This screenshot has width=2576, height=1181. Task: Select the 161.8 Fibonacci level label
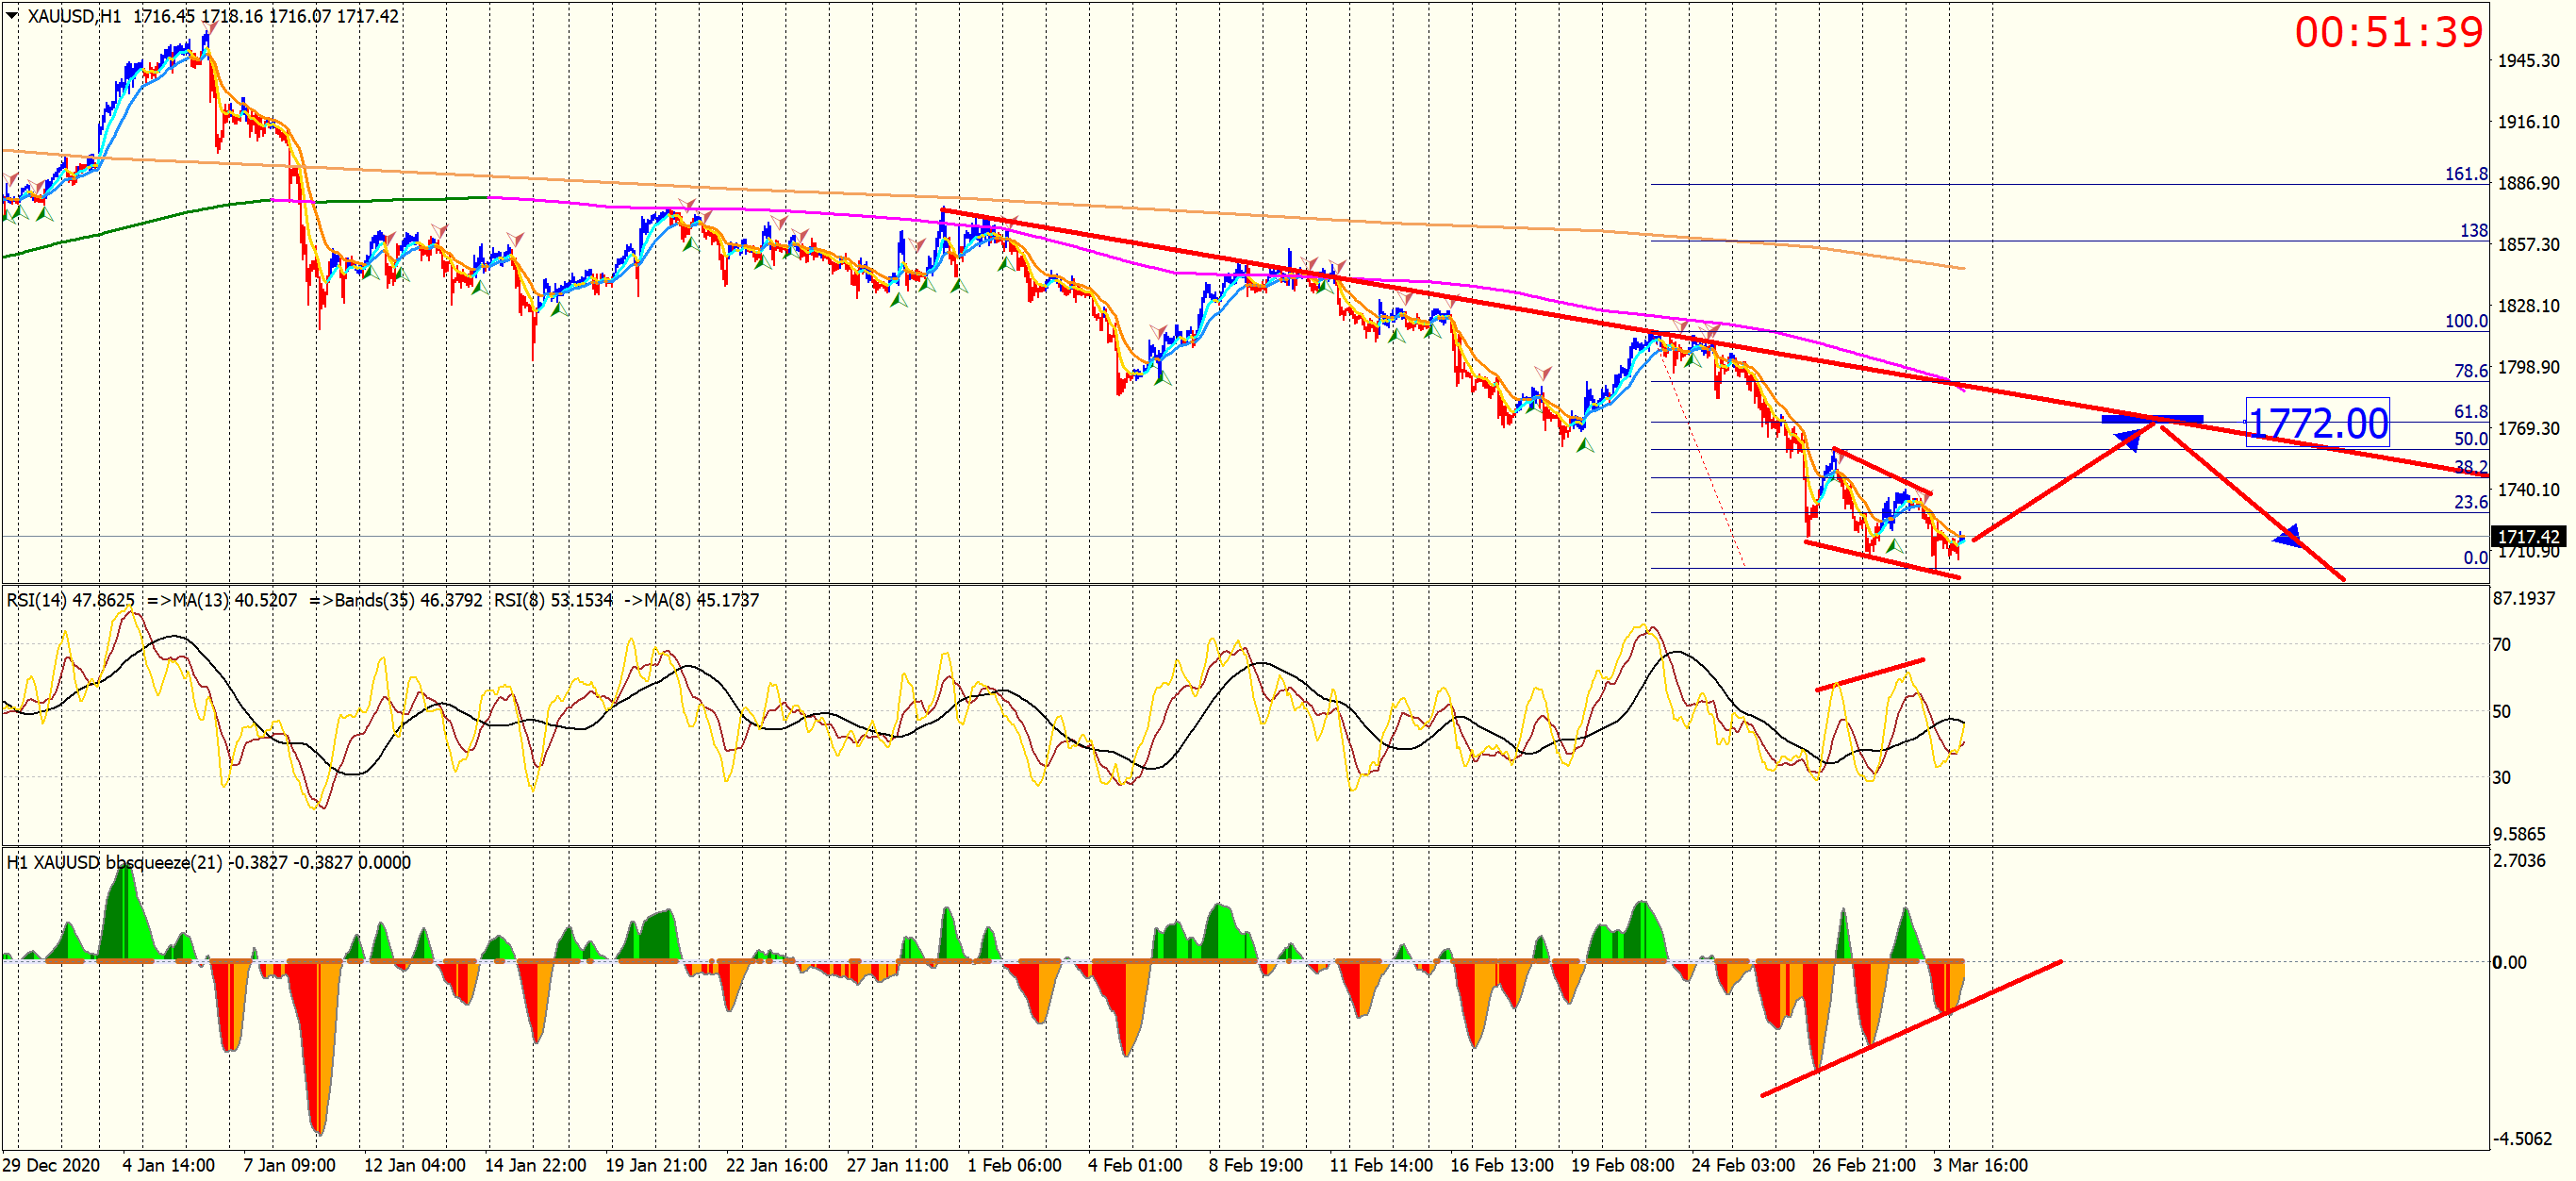2466,174
